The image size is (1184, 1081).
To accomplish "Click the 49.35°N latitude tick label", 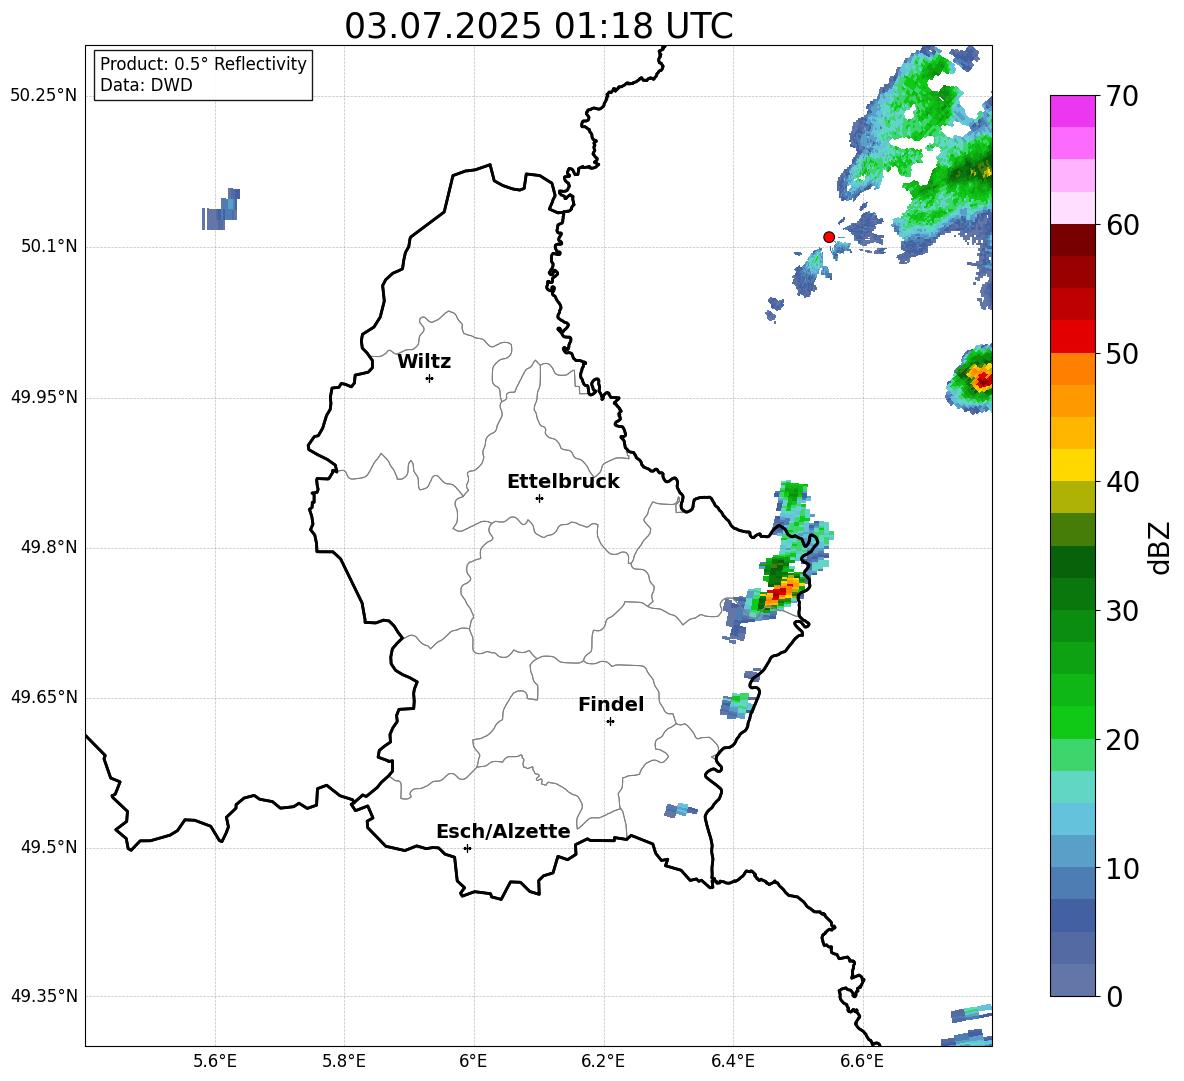I will (x=44, y=996).
